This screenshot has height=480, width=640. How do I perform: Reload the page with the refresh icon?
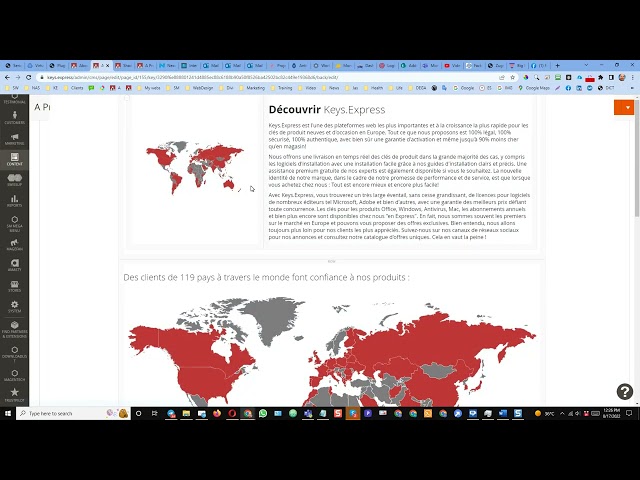coord(29,77)
